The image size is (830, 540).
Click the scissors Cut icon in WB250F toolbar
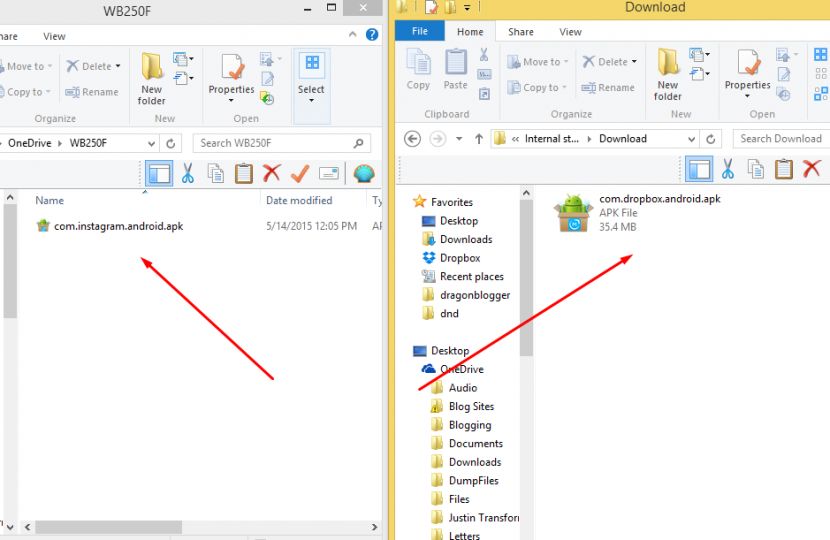[x=187, y=173]
